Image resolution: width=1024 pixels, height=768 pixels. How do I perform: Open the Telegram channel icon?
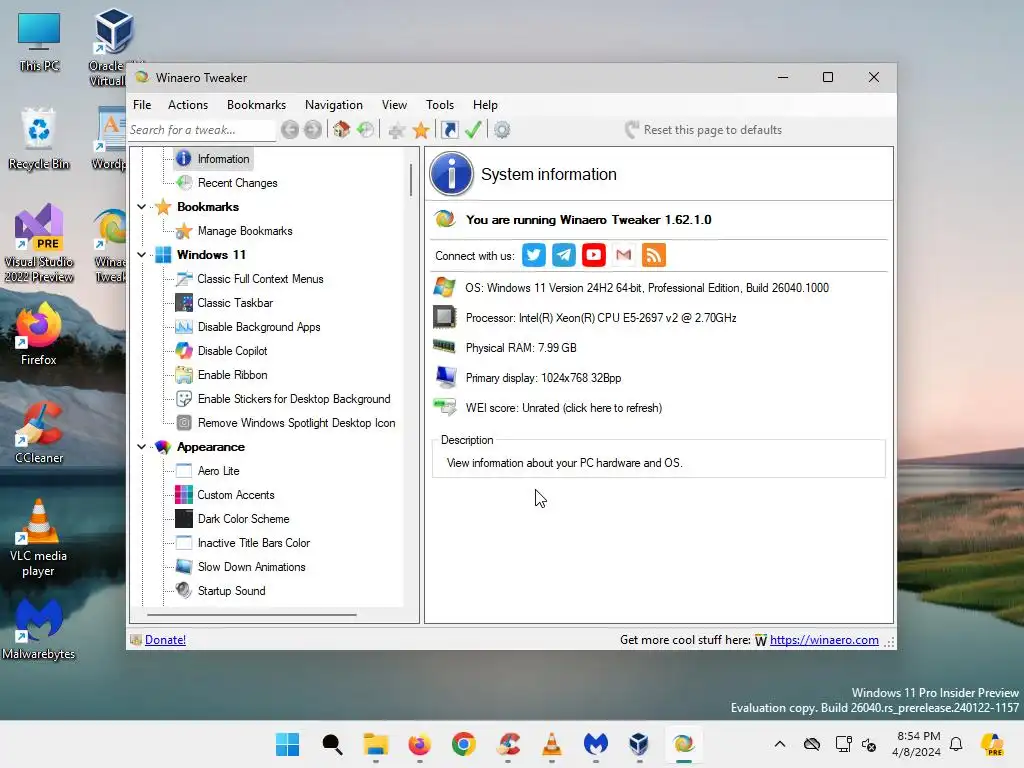coord(564,255)
